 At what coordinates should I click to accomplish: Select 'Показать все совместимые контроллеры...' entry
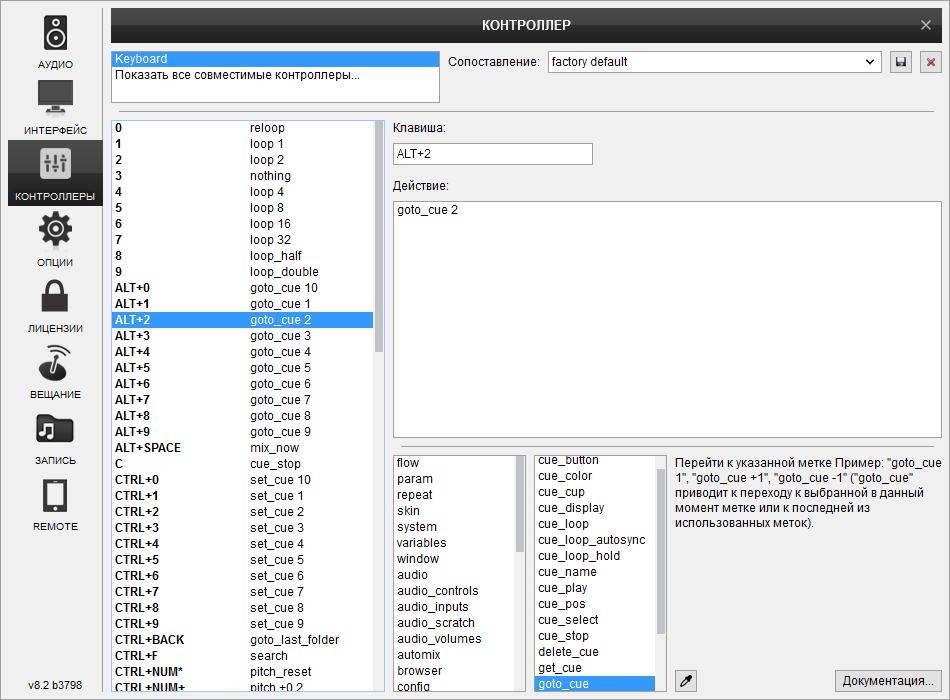point(237,75)
